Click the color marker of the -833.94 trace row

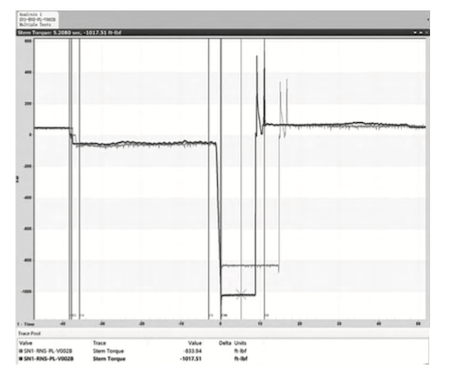click(21, 351)
